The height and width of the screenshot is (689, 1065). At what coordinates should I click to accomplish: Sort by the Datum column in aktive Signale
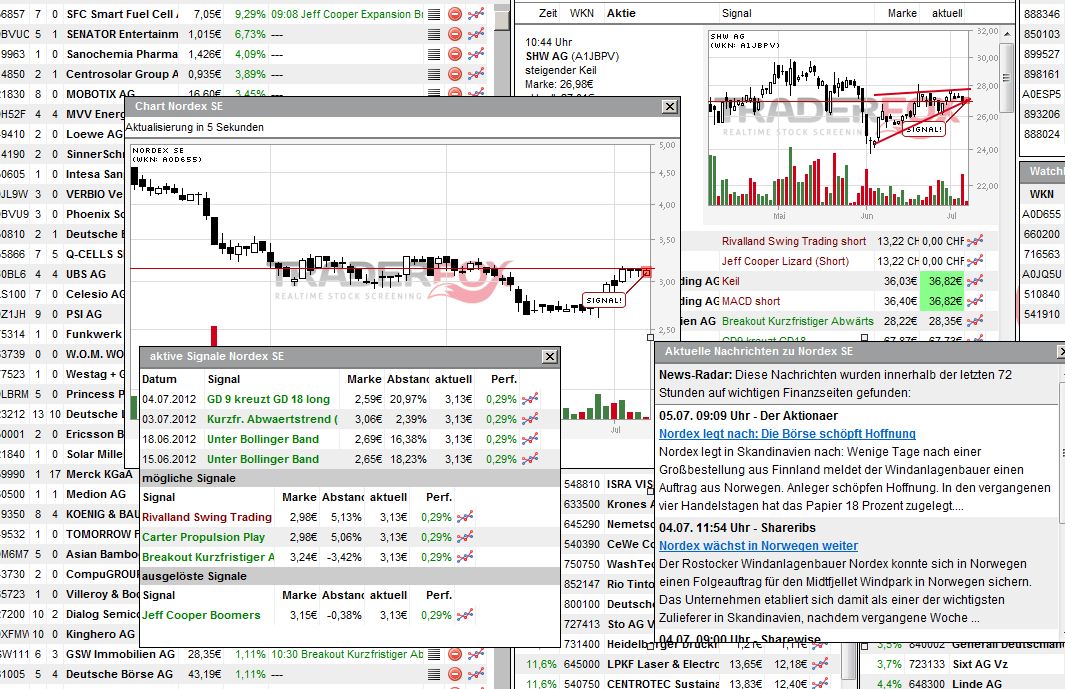pos(159,379)
